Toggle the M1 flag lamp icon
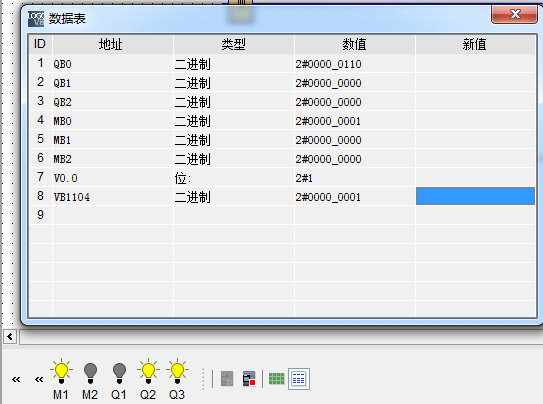 pyautogui.click(x=61, y=371)
